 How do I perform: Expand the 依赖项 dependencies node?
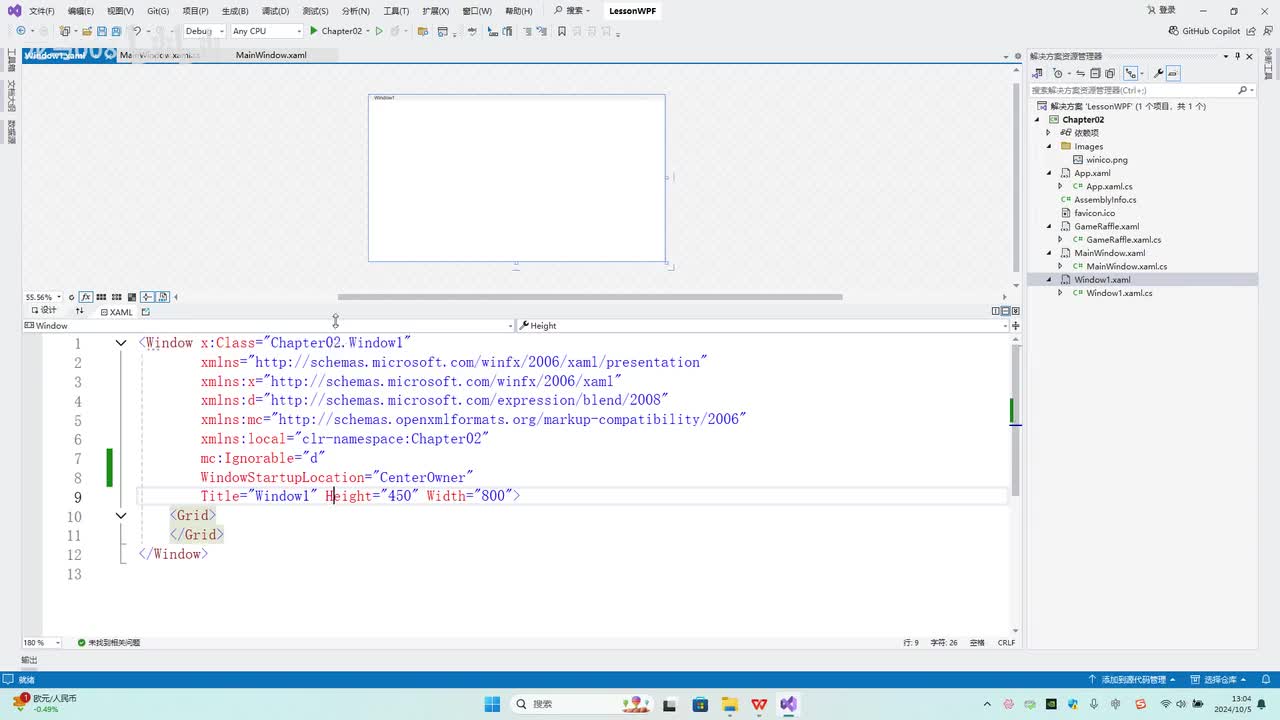coord(1049,133)
